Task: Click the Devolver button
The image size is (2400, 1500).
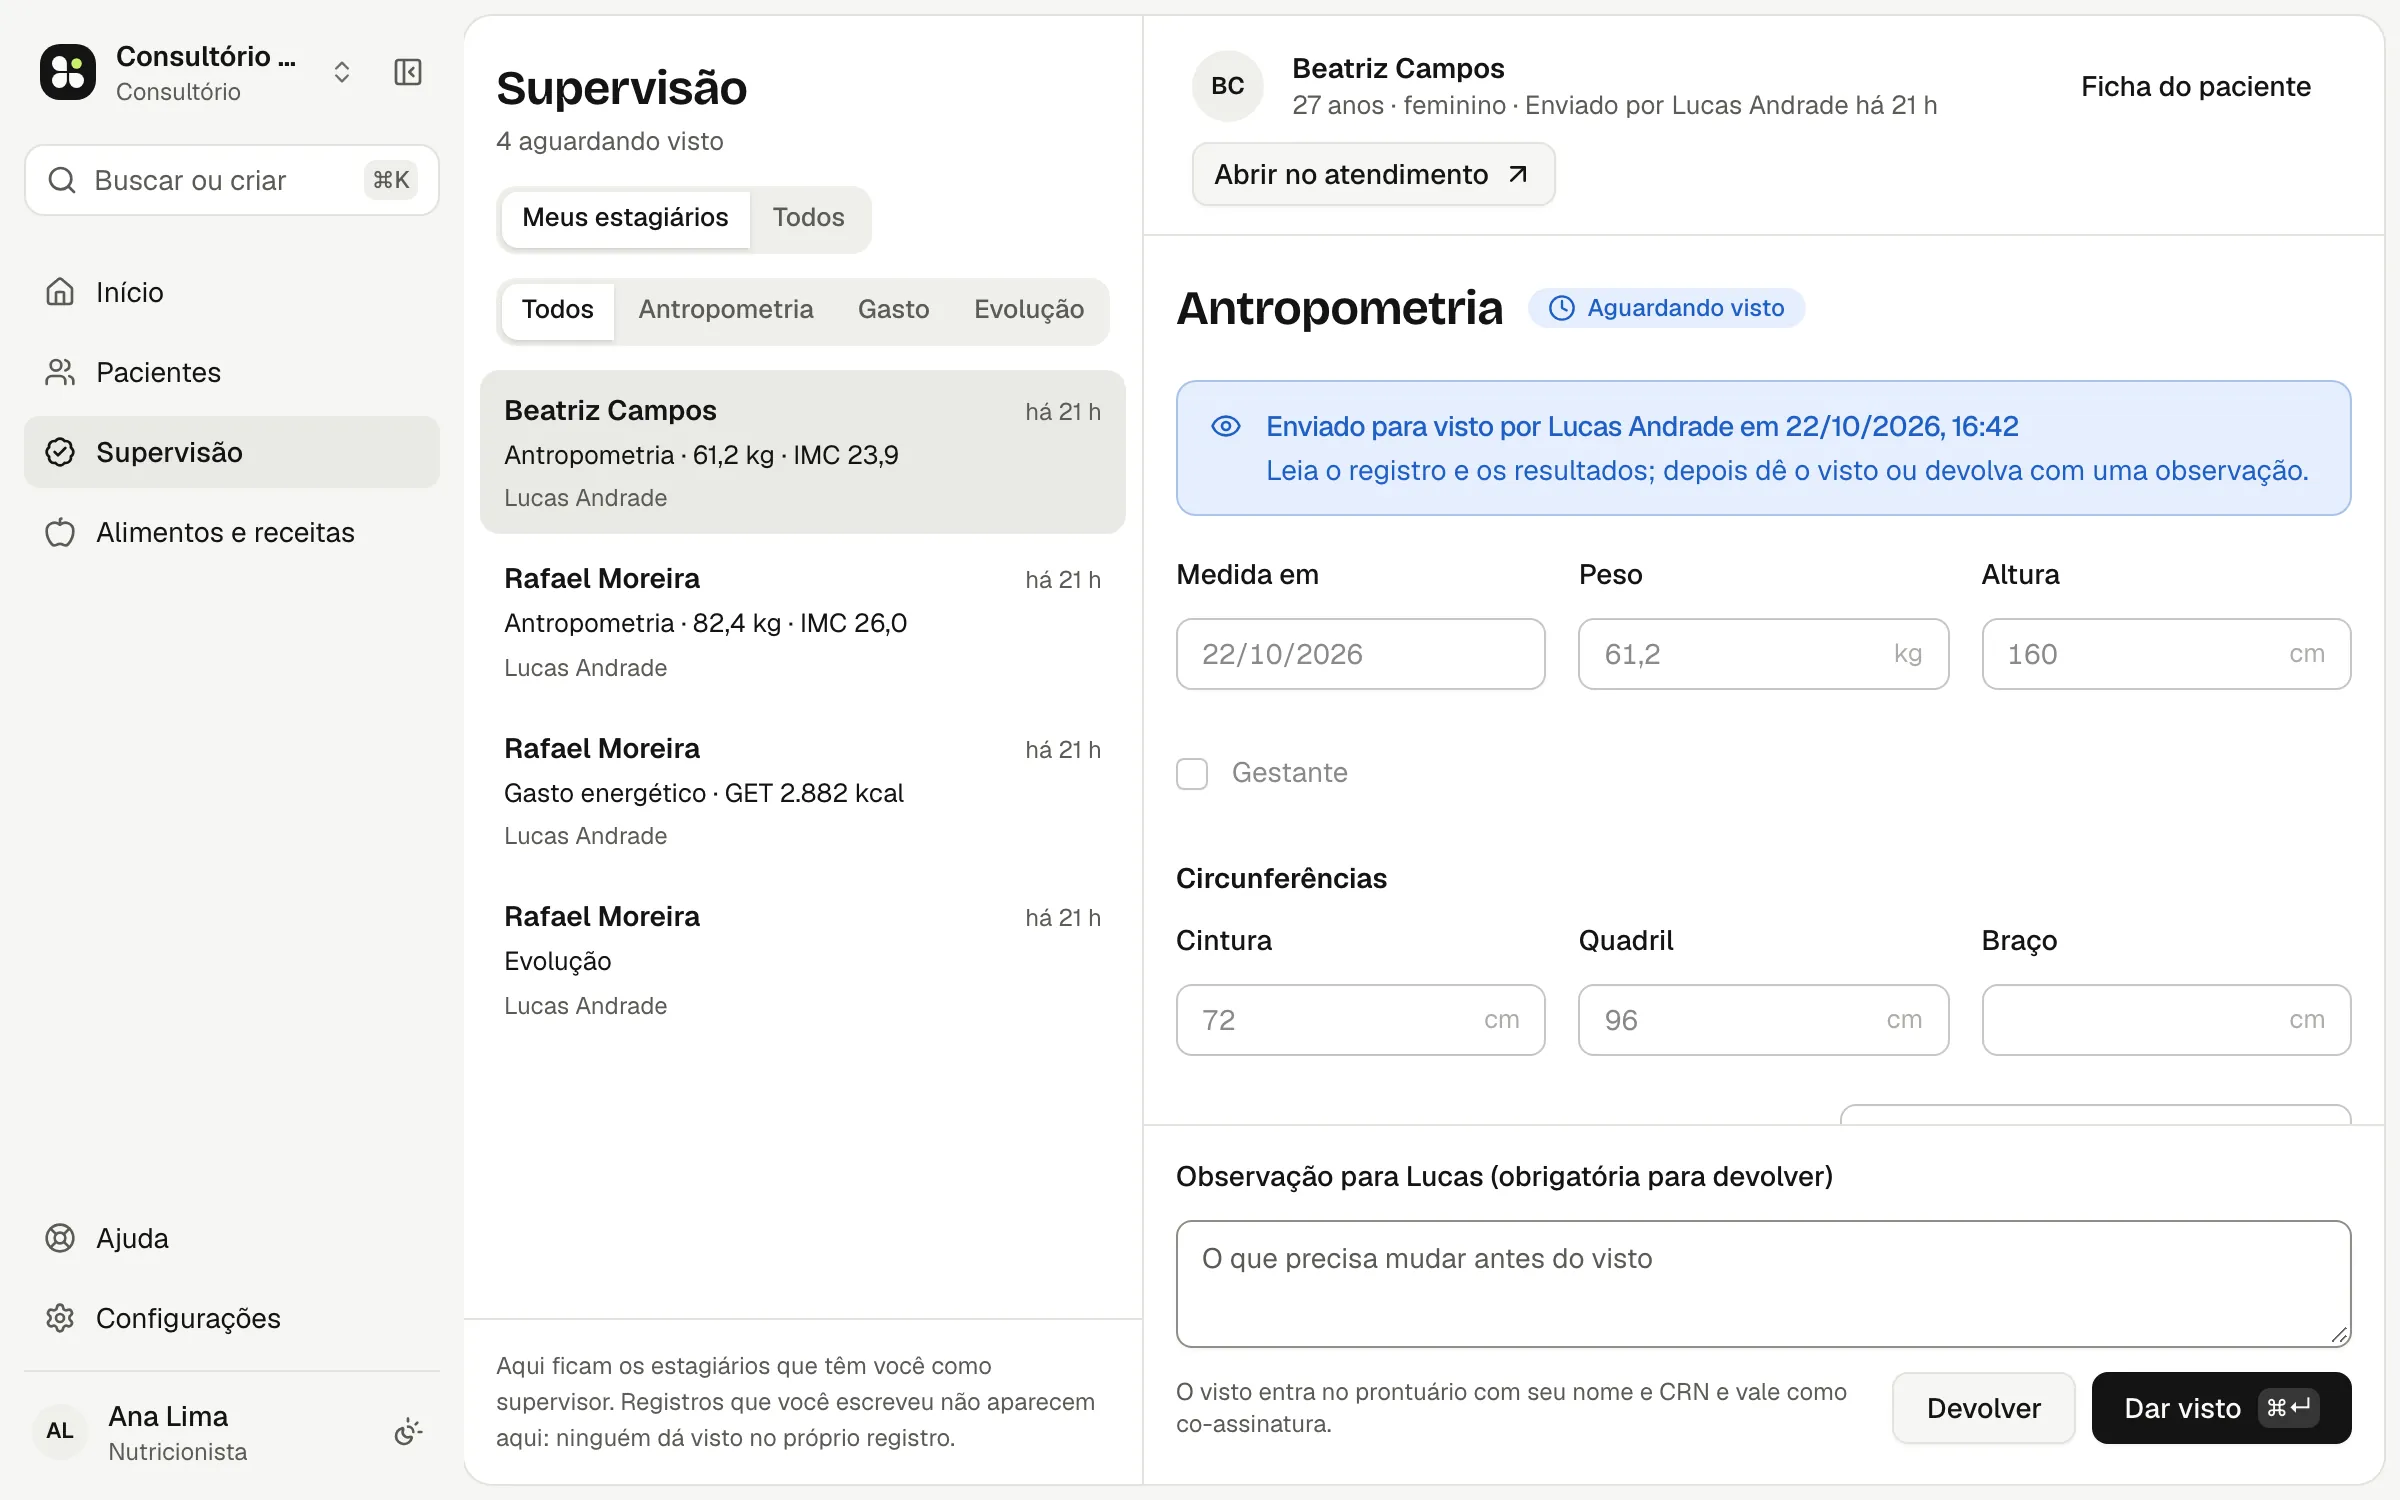Action: click(x=1983, y=1408)
